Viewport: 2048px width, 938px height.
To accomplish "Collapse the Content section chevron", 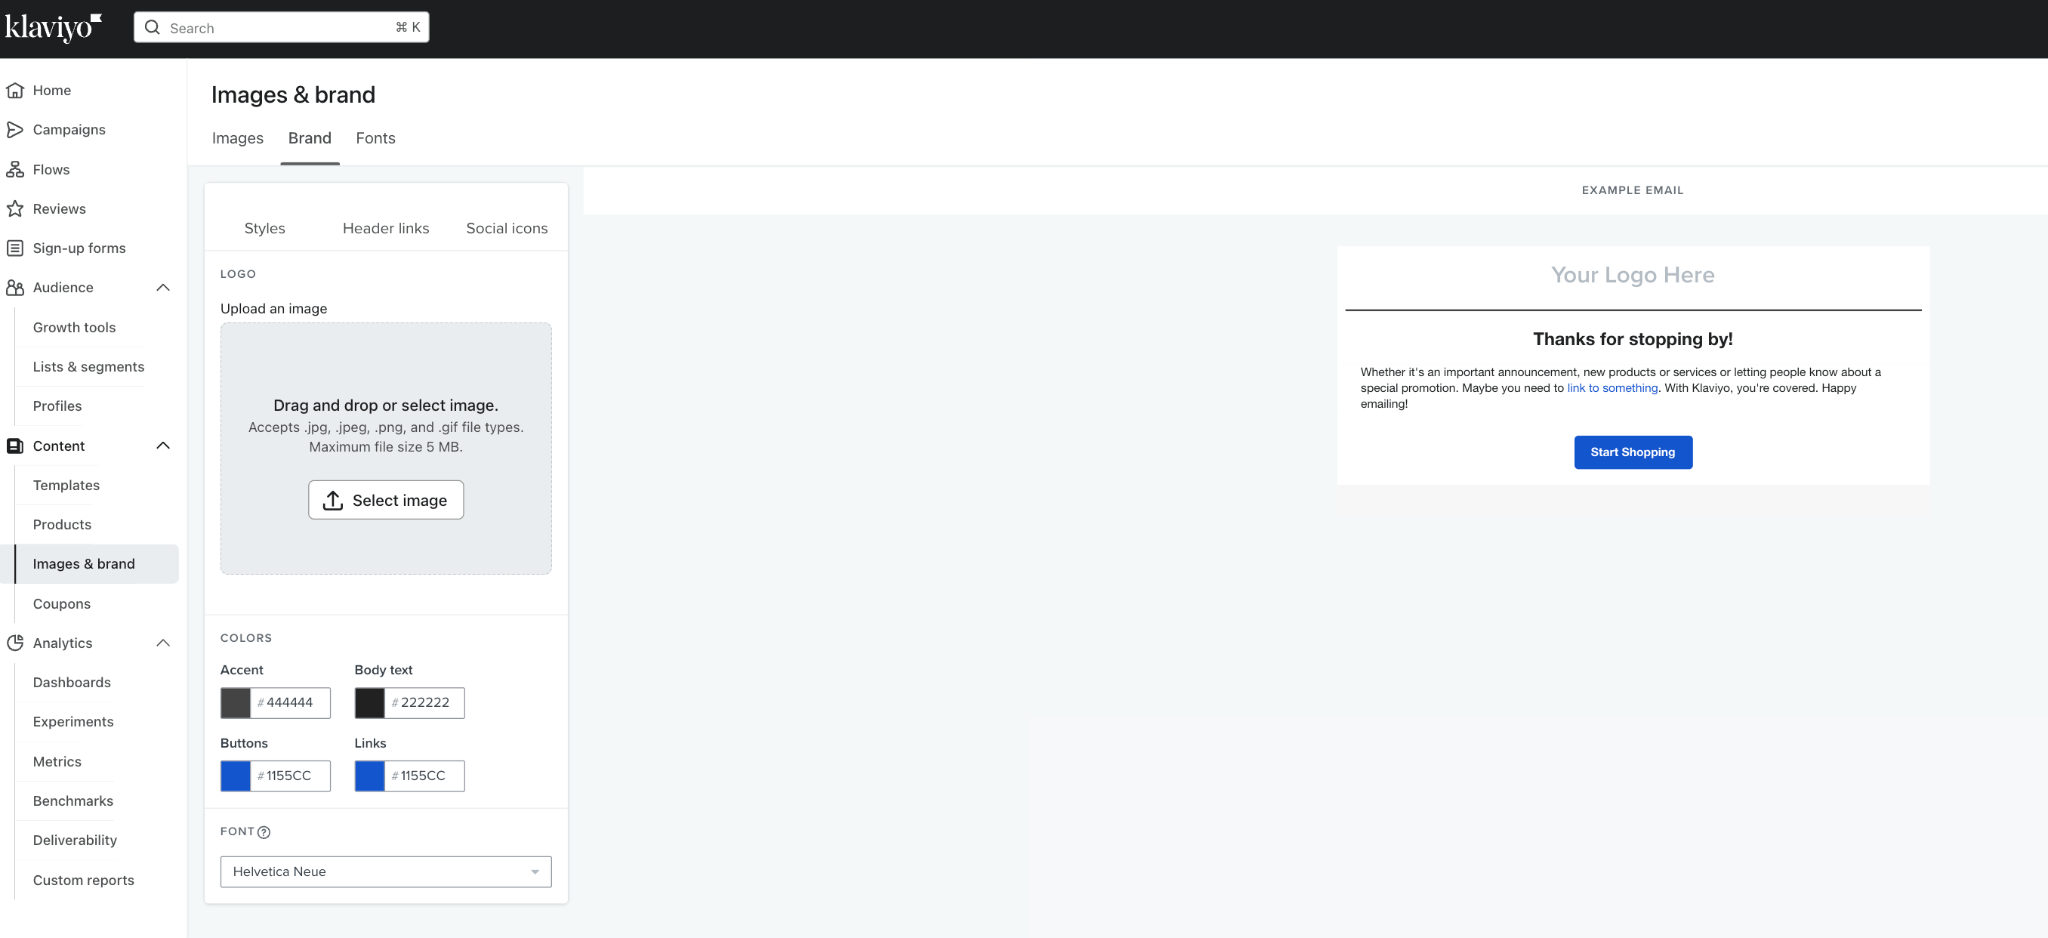I will pyautogui.click(x=163, y=446).
